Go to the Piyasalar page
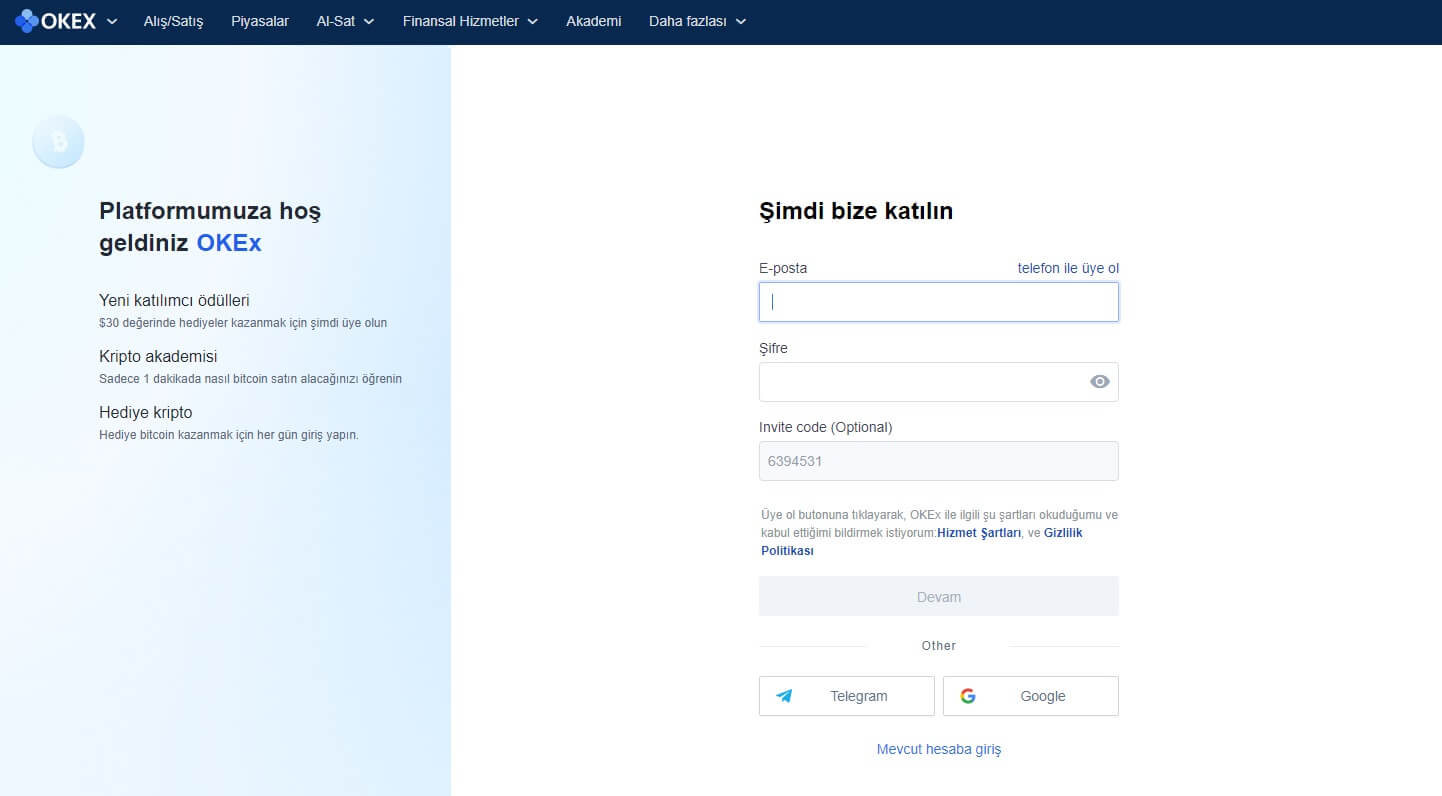 (260, 21)
